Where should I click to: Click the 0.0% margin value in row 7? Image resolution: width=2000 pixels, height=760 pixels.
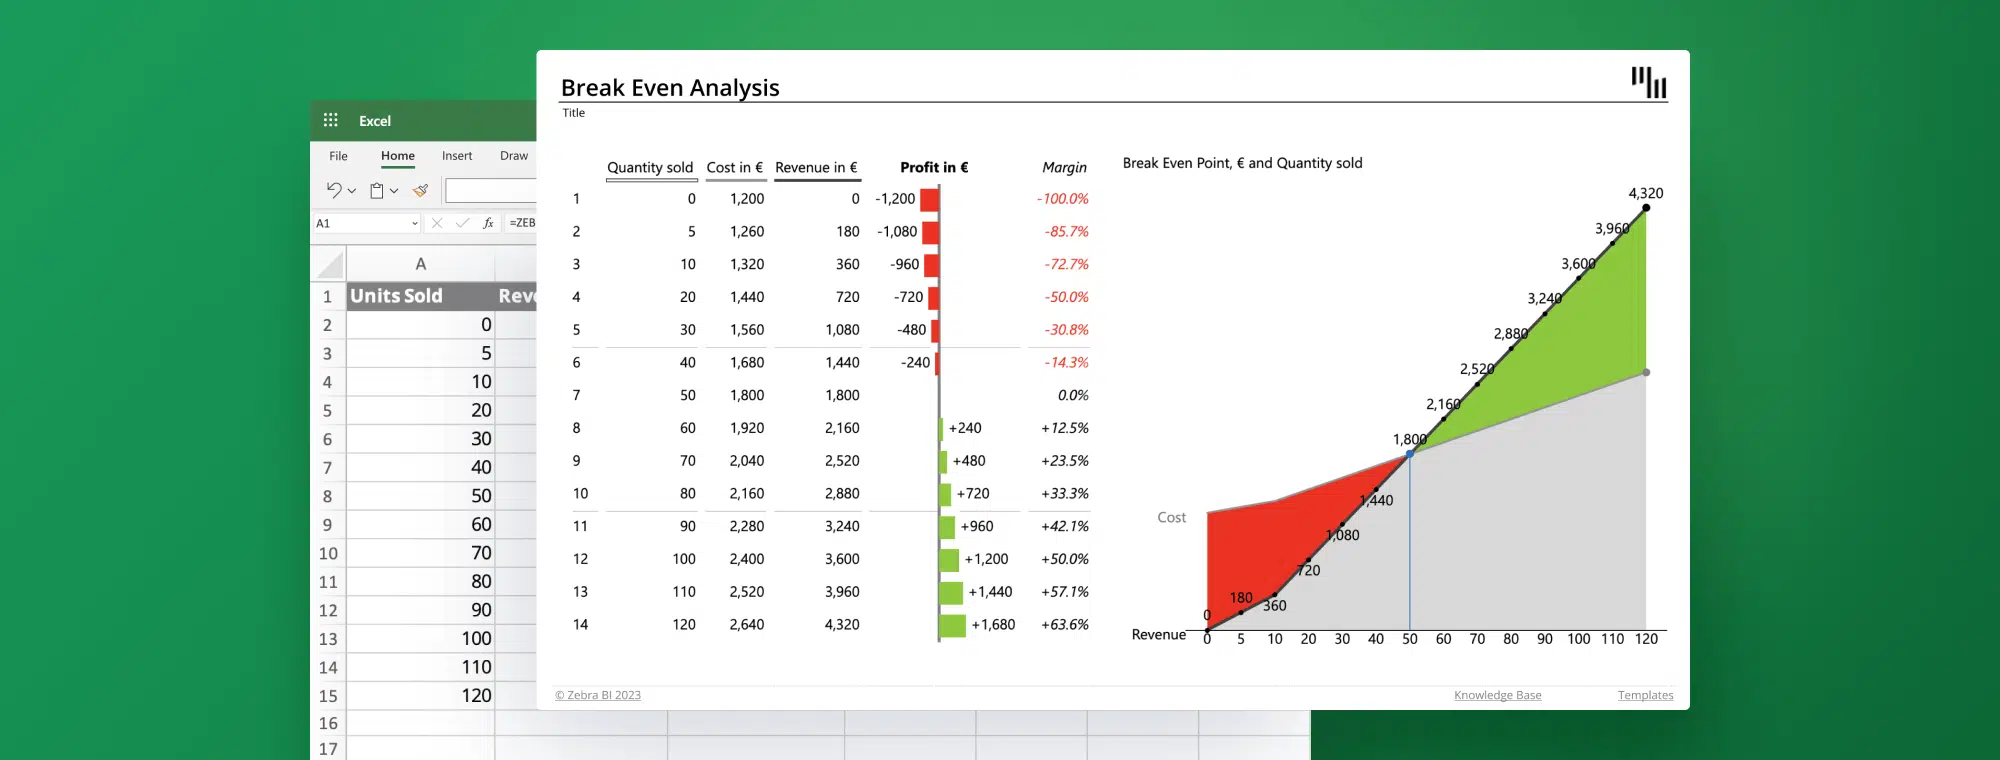click(x=1073, y=395)
